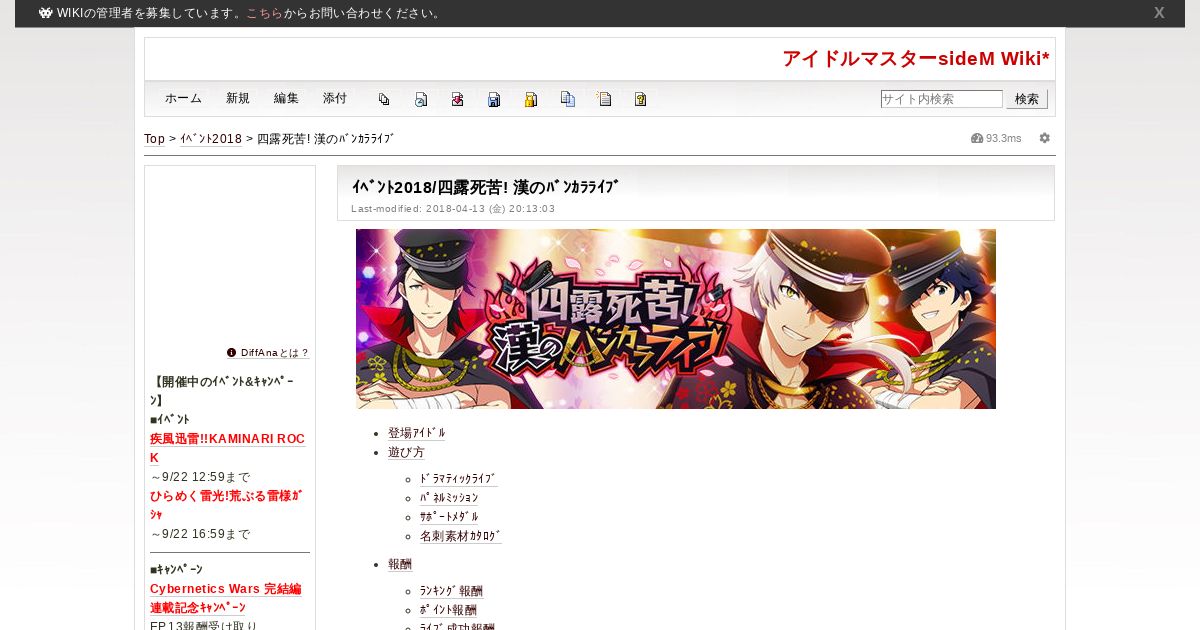Click the blue two-pages diff icon
This screenshot has width=1200, height=630.
[x=568, y=99]
